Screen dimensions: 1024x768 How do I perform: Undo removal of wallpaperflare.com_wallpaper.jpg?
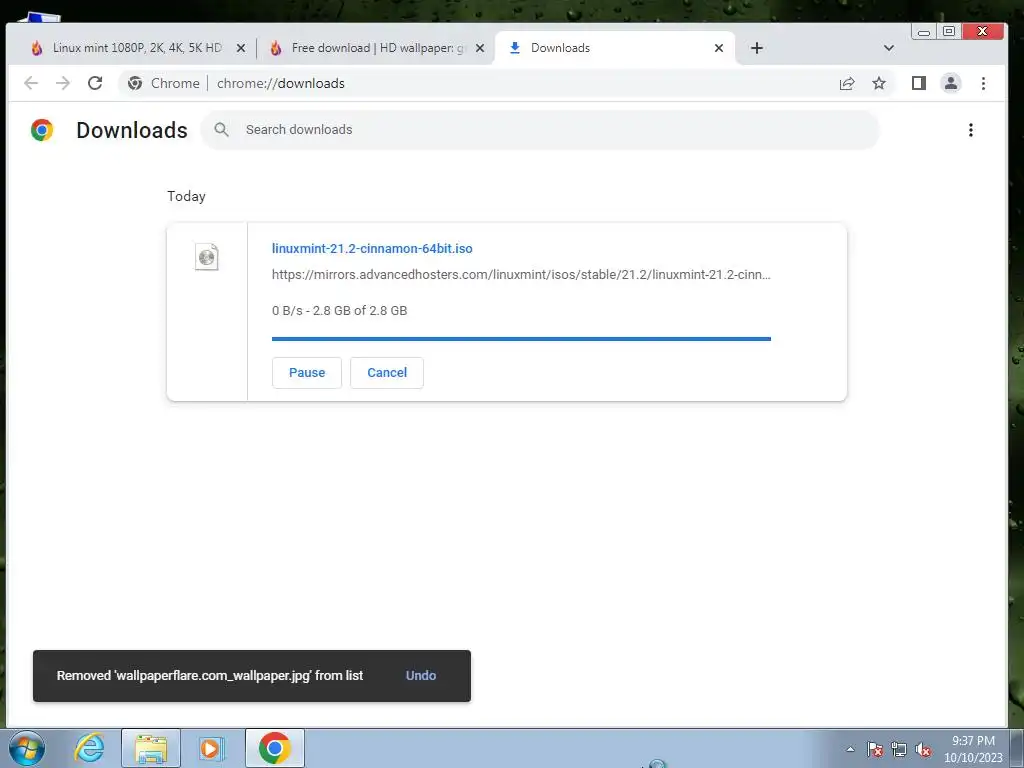[x=421, y=675]
